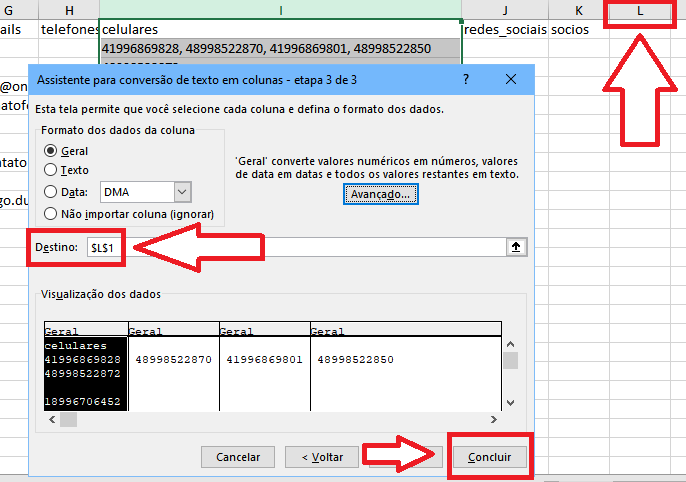Click the help question mark icon
The width and height of the screenshot is (686, 482).
click(x=466, y=78)
